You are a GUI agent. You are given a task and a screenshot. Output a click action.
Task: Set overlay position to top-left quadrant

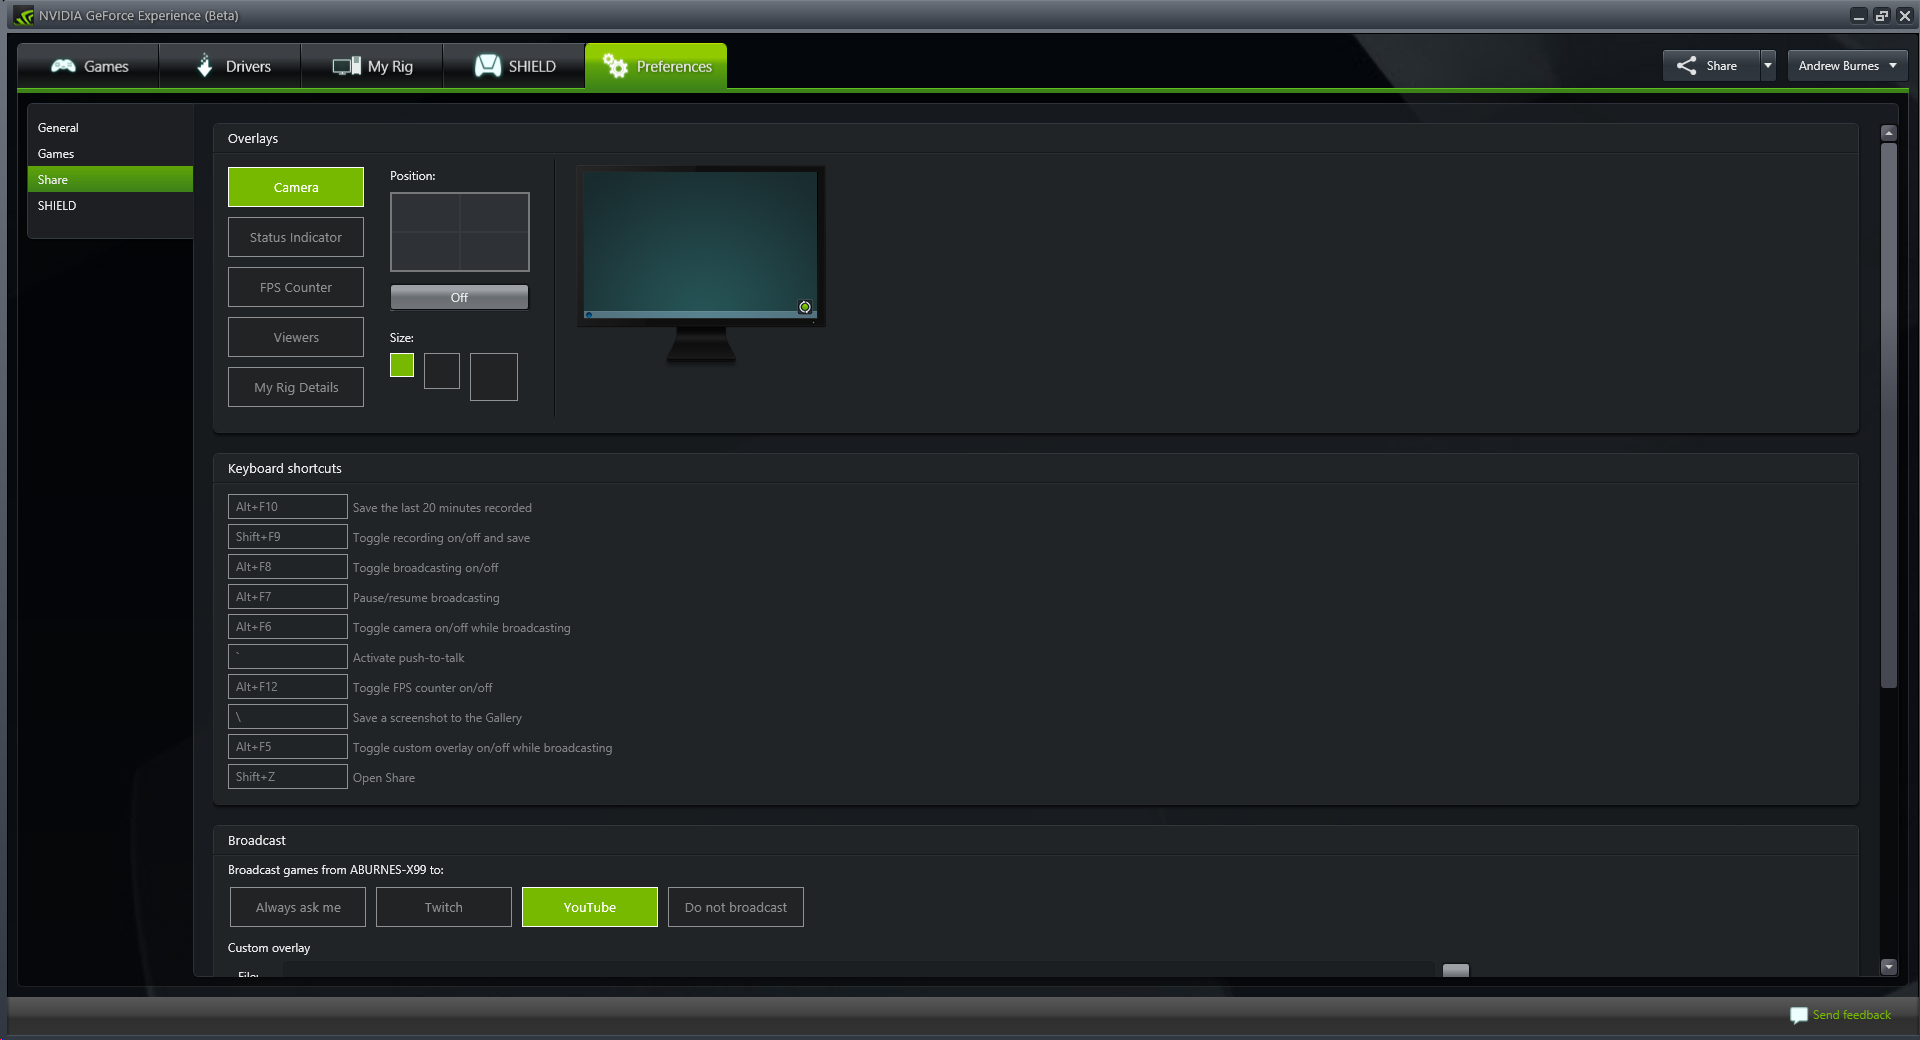425,213
